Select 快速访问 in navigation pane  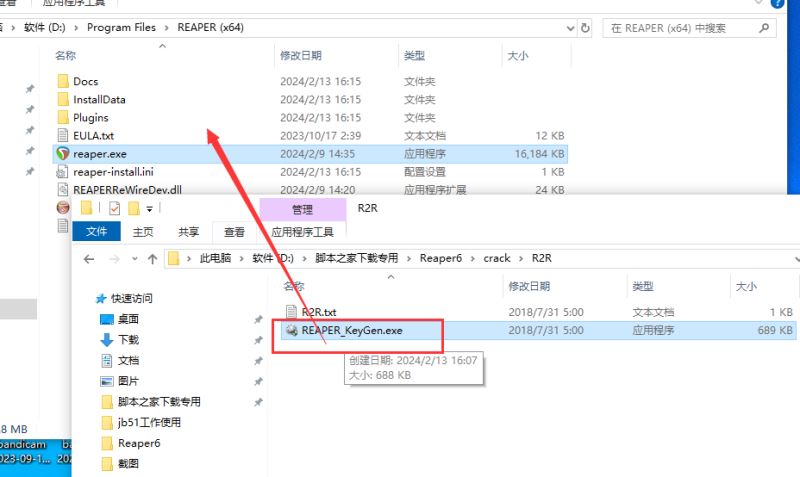132,298
